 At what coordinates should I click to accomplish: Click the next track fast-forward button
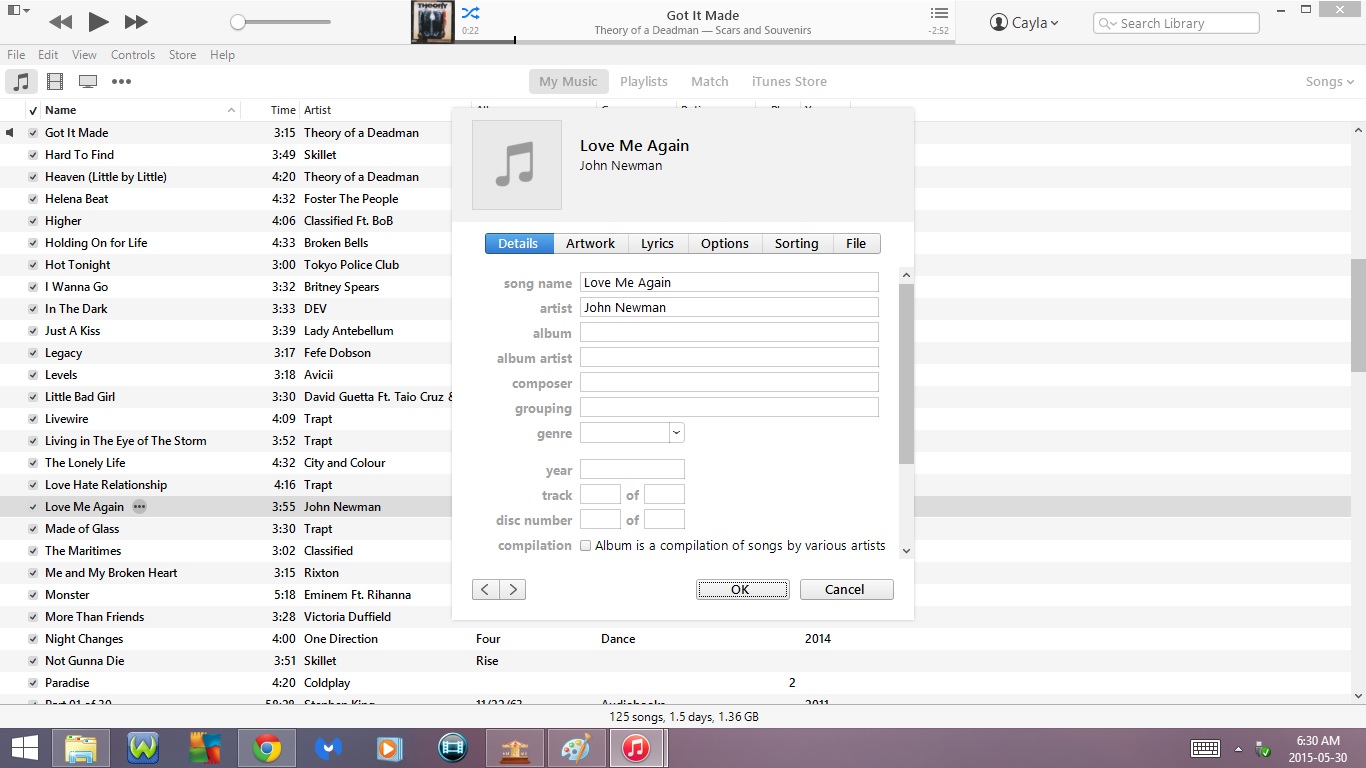[x=137, y=22]
